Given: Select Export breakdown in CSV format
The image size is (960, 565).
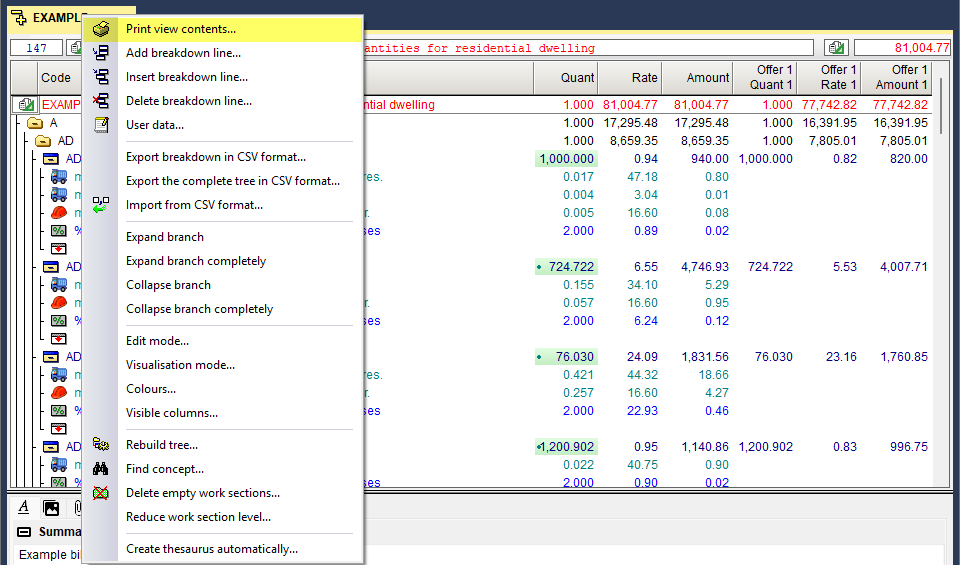Looking at the screenshot, I should [x=216, y=157].
